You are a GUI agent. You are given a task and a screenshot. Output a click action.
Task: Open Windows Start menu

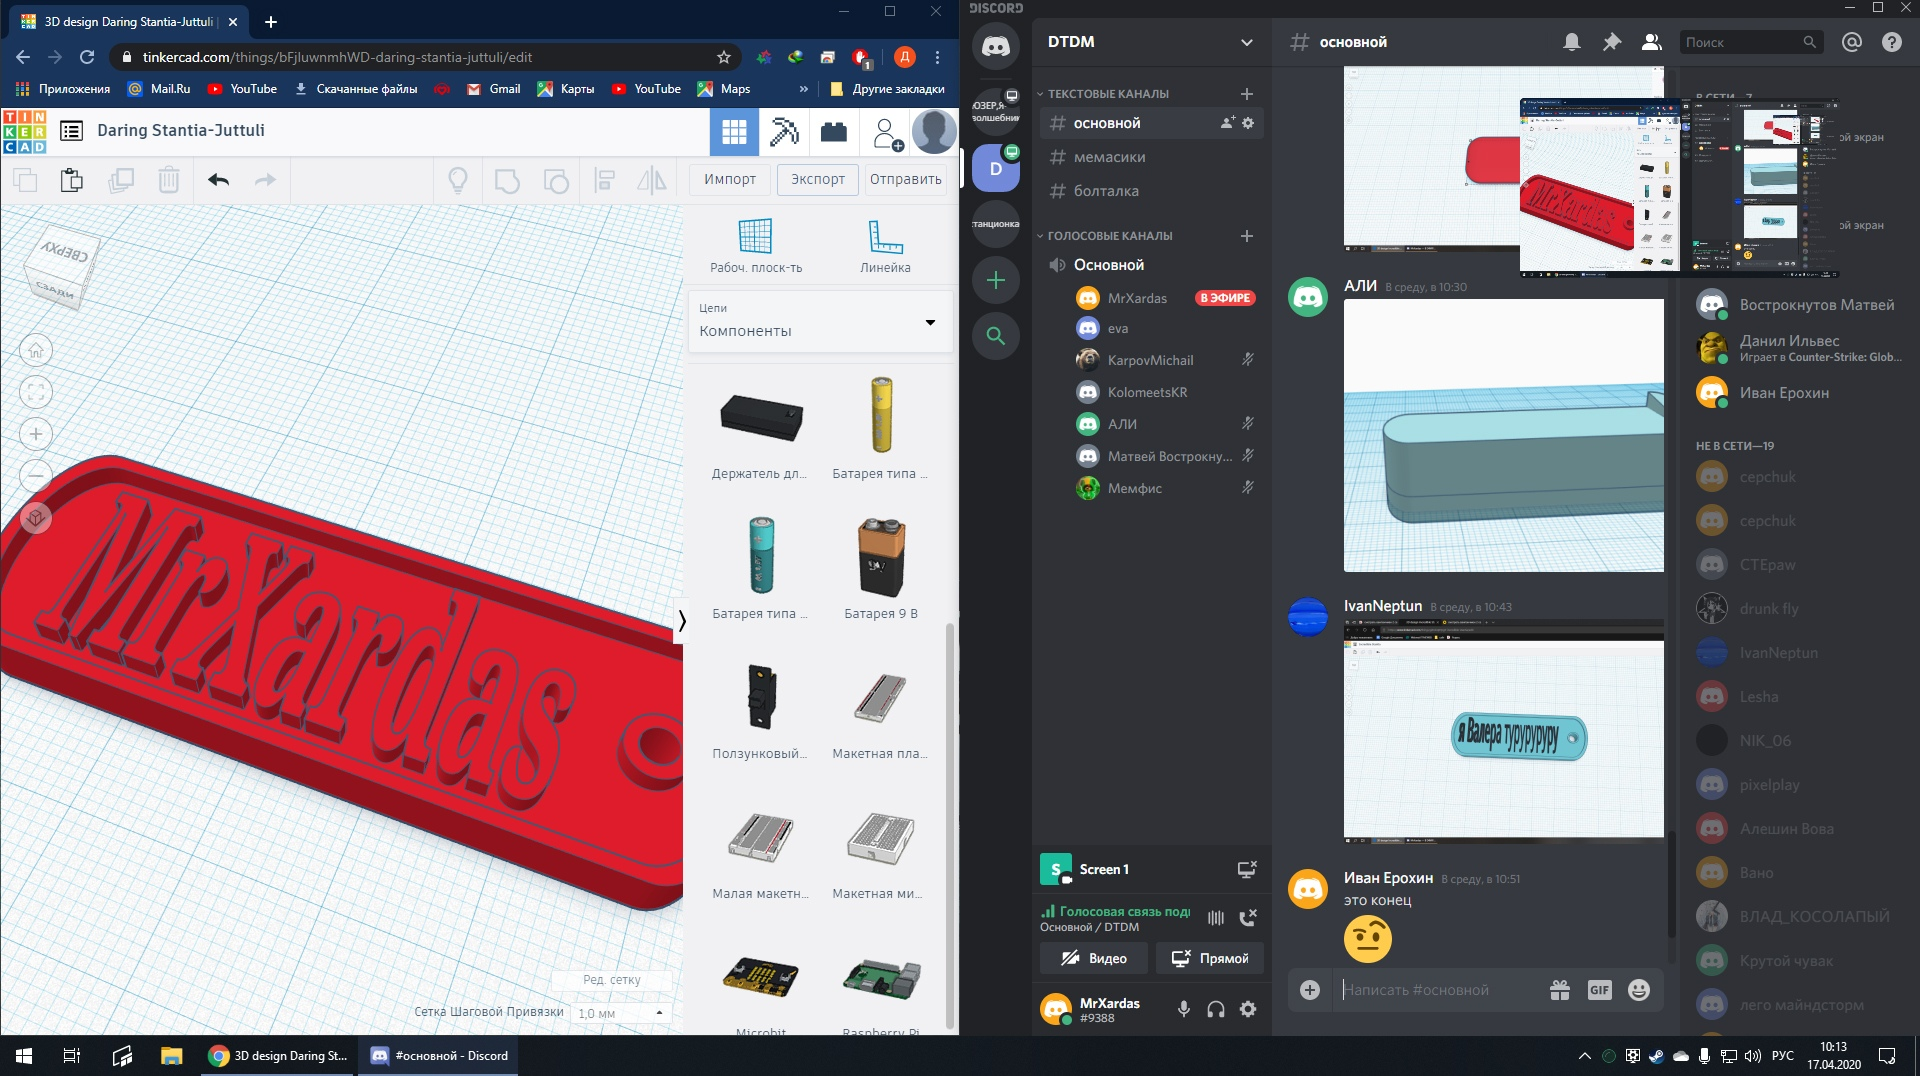(24, 1056)
